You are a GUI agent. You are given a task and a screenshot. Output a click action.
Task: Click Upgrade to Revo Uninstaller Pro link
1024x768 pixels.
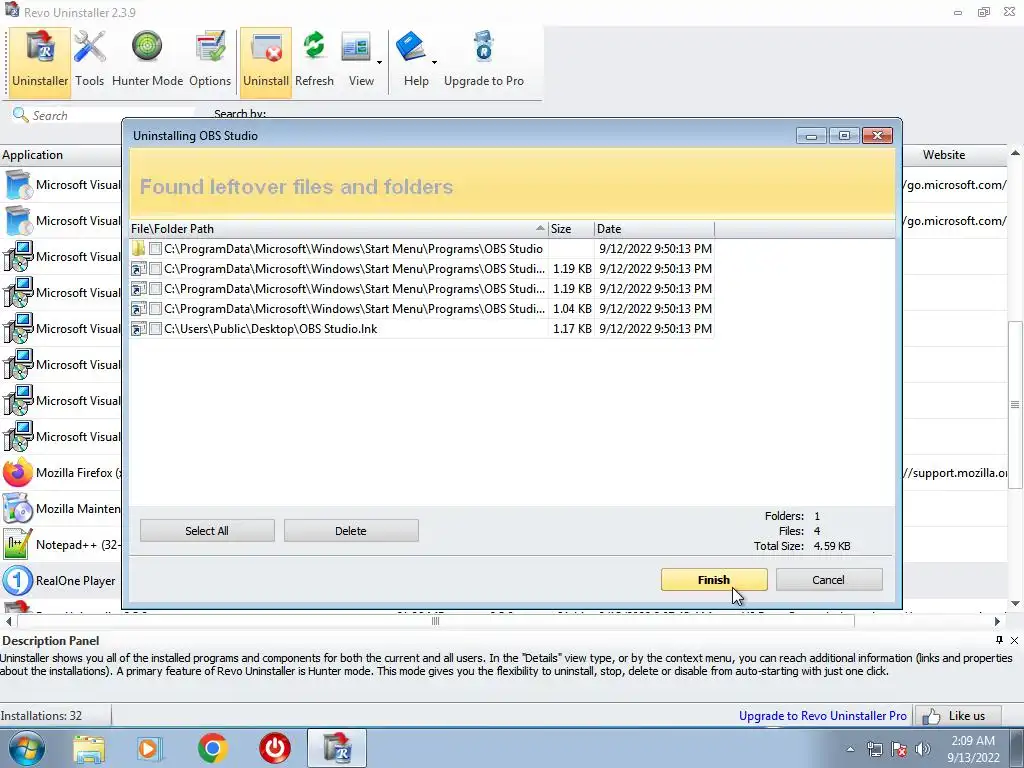pos(822,716)
